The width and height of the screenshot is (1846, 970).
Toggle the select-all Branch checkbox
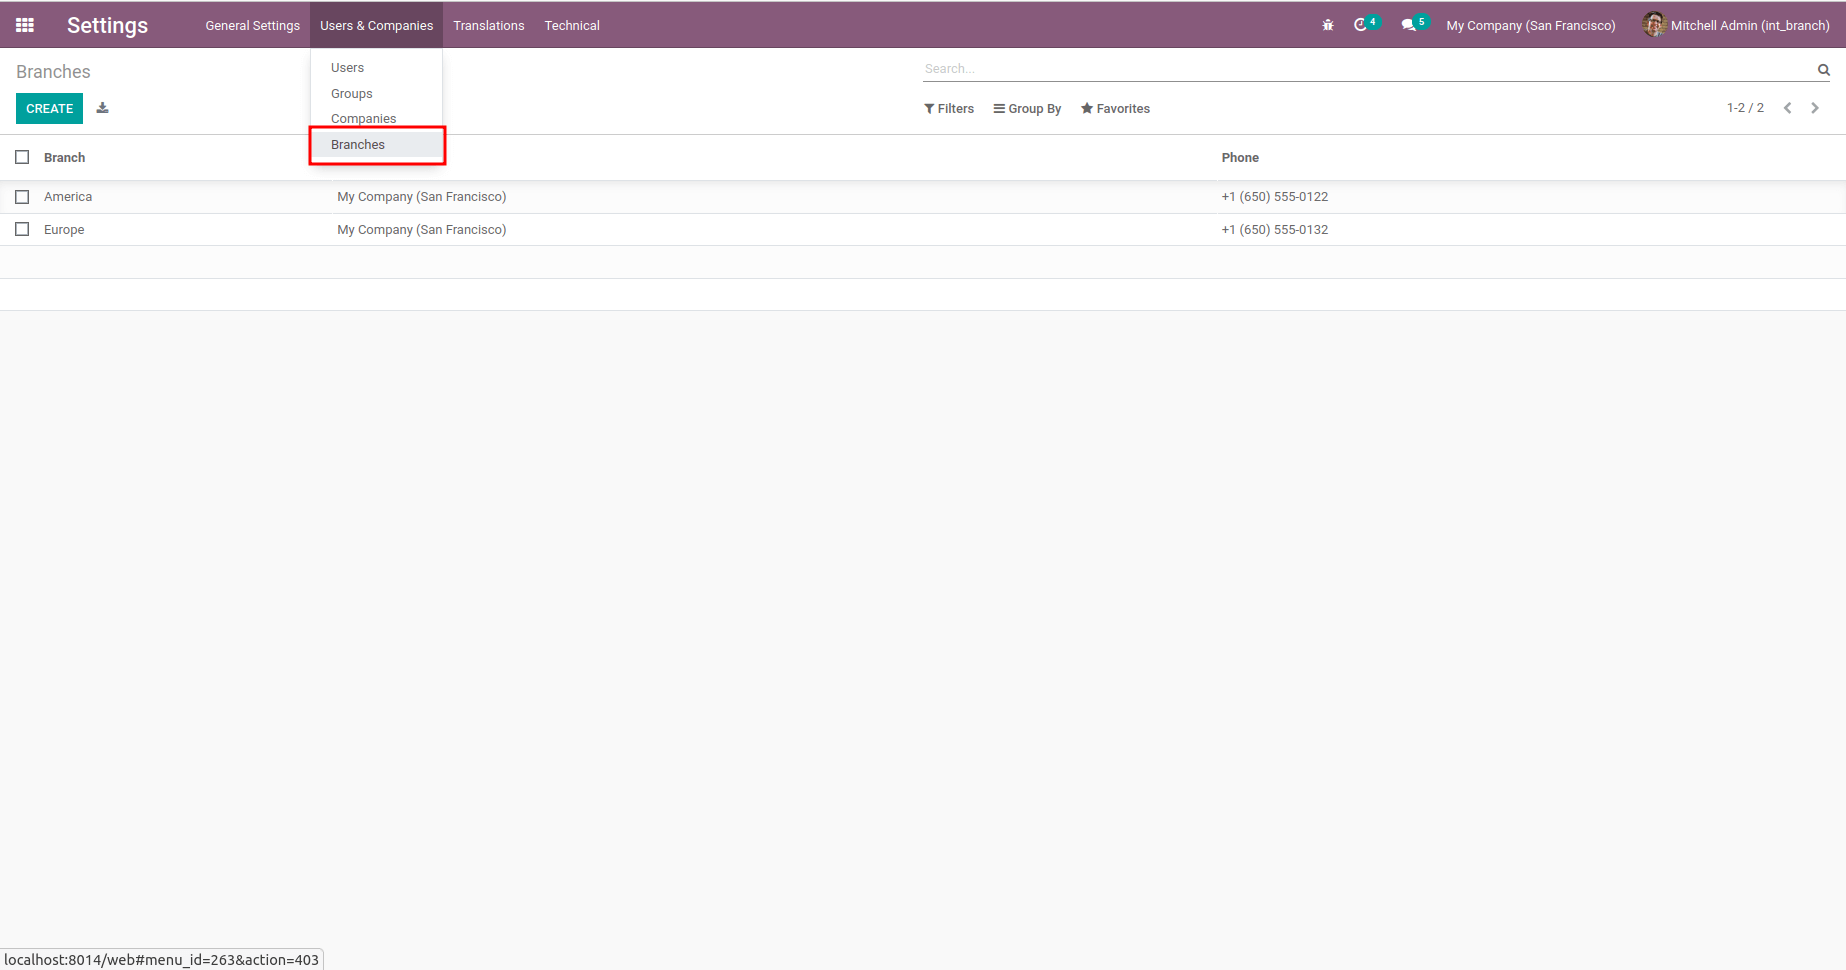click(22, 157)
